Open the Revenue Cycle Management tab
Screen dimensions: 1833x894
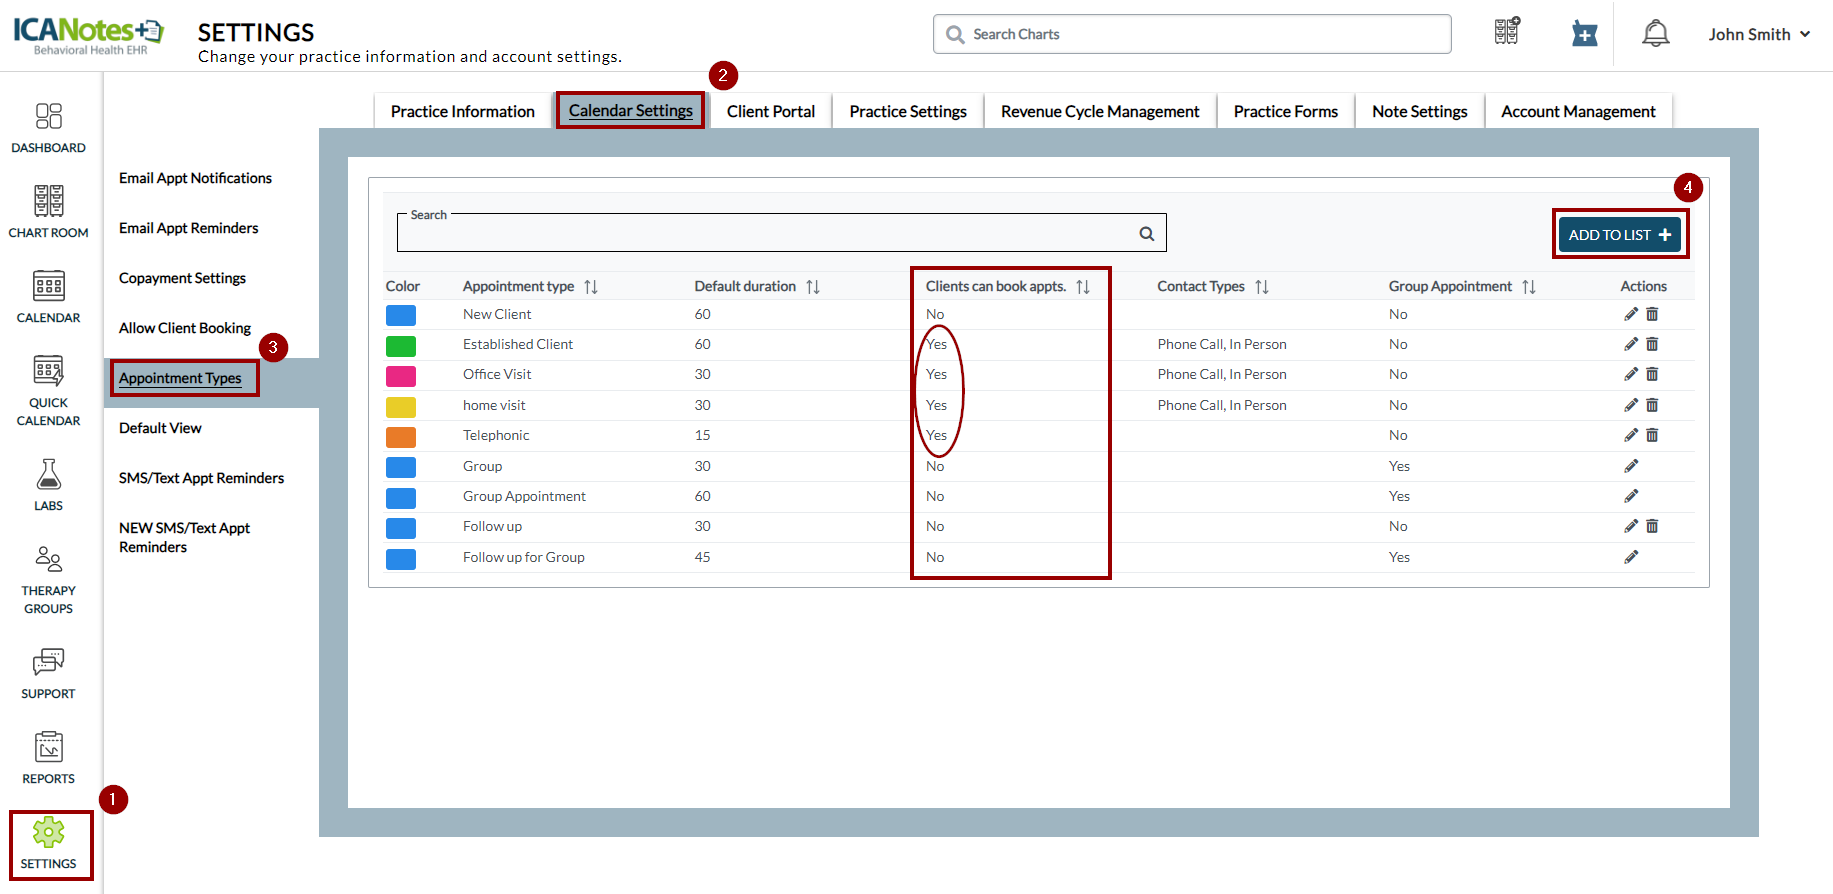(1099, 111)
